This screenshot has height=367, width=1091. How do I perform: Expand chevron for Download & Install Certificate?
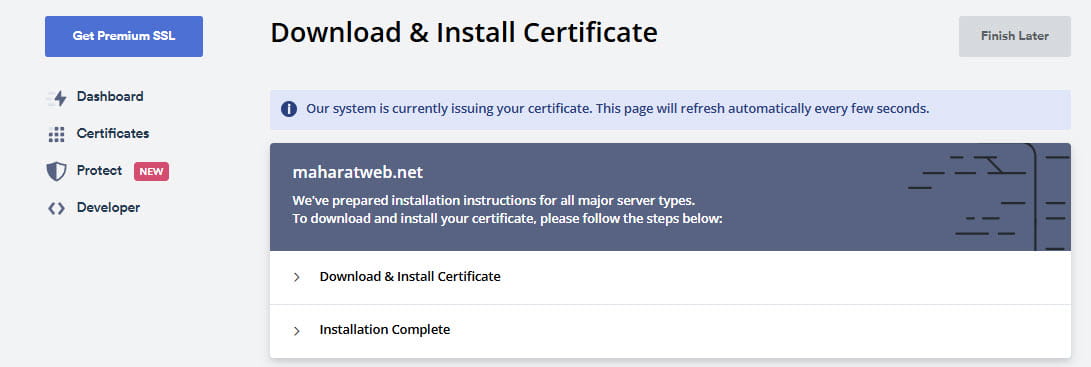coord(296,277)
